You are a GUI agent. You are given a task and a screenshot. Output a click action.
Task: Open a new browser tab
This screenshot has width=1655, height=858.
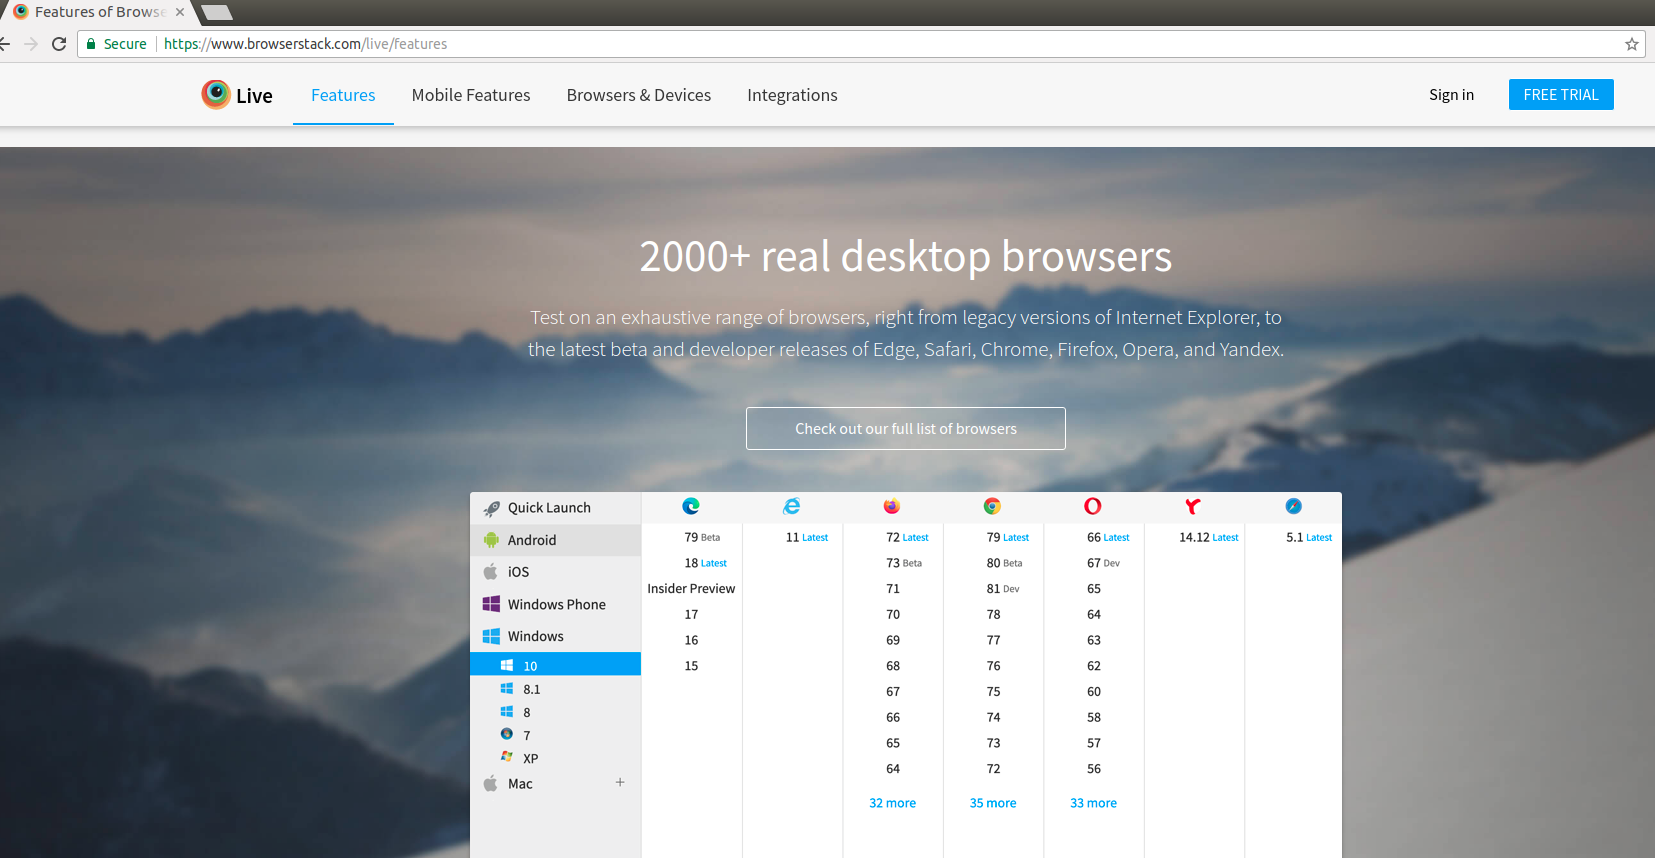(x=217, y=13)
